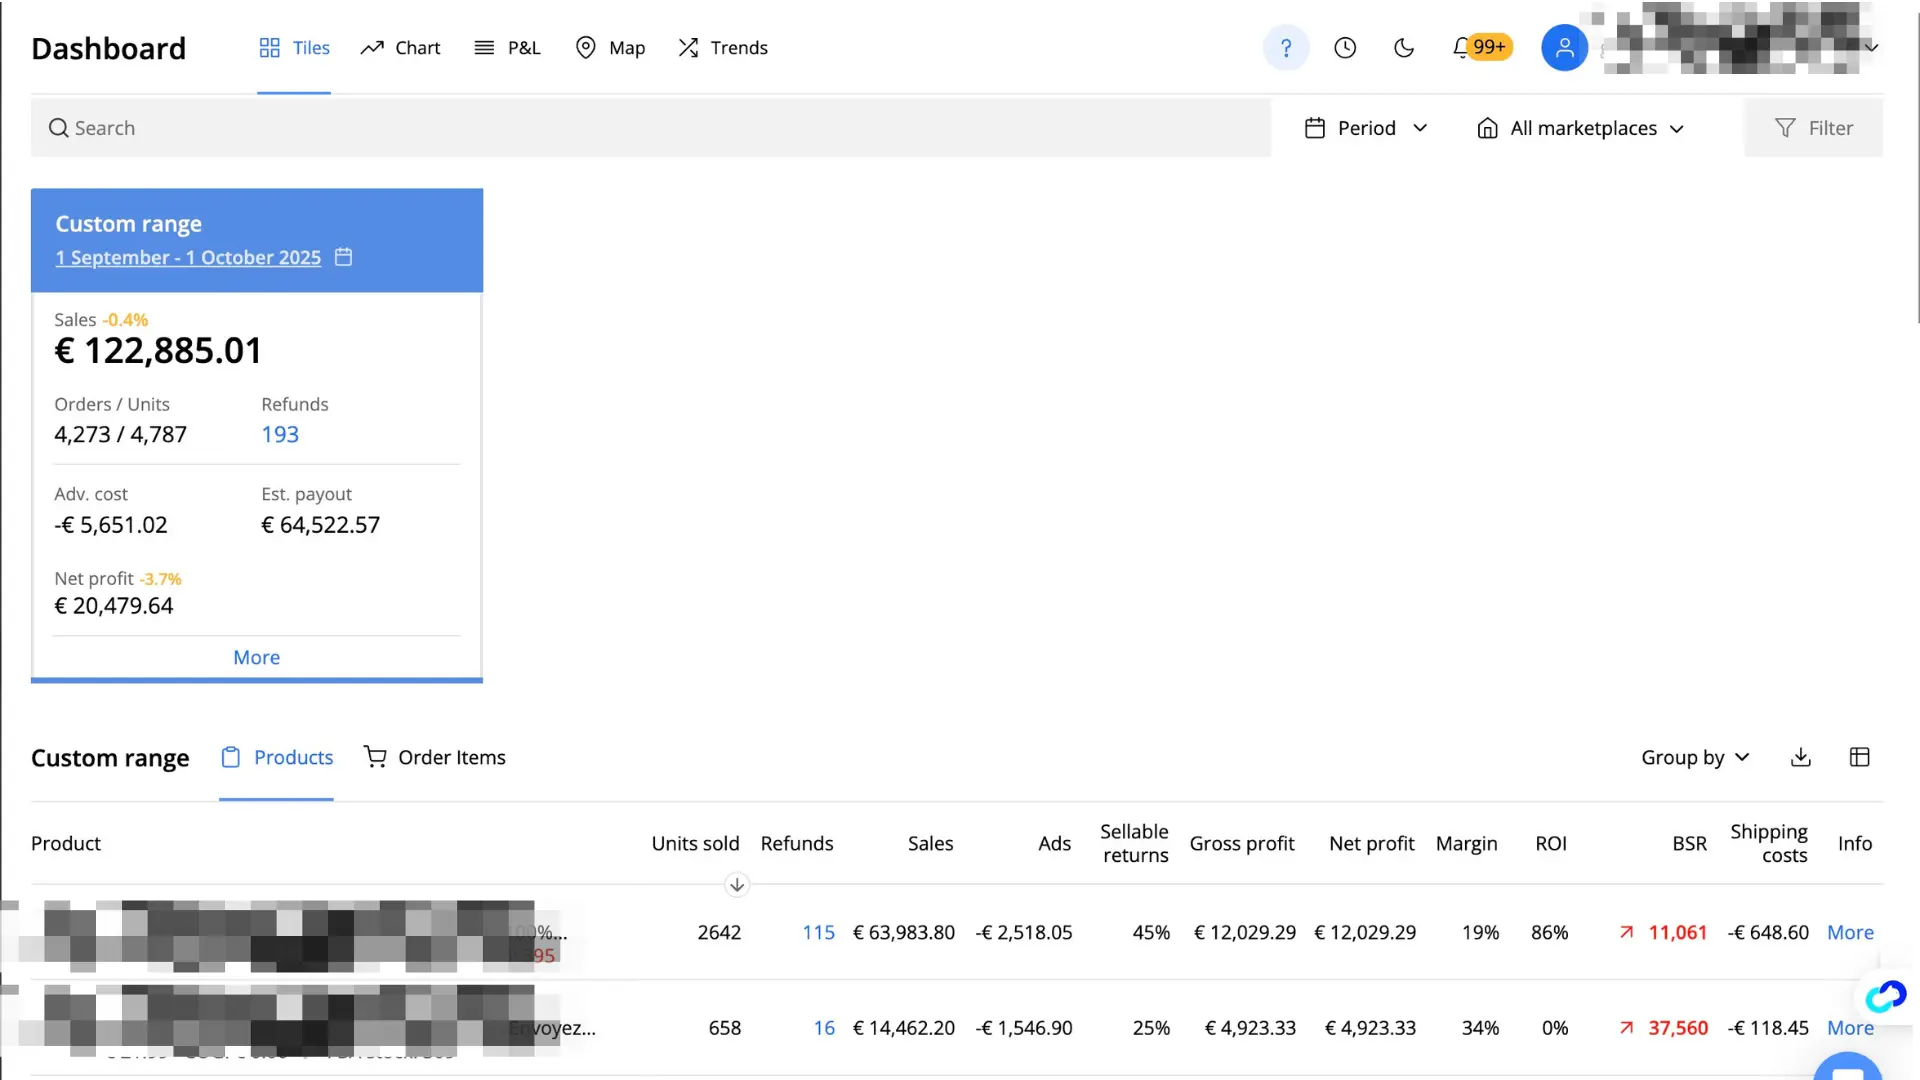1920x1080 pixels.
Task: Expand the All marketplaces selector
Action: [1581, 128]
